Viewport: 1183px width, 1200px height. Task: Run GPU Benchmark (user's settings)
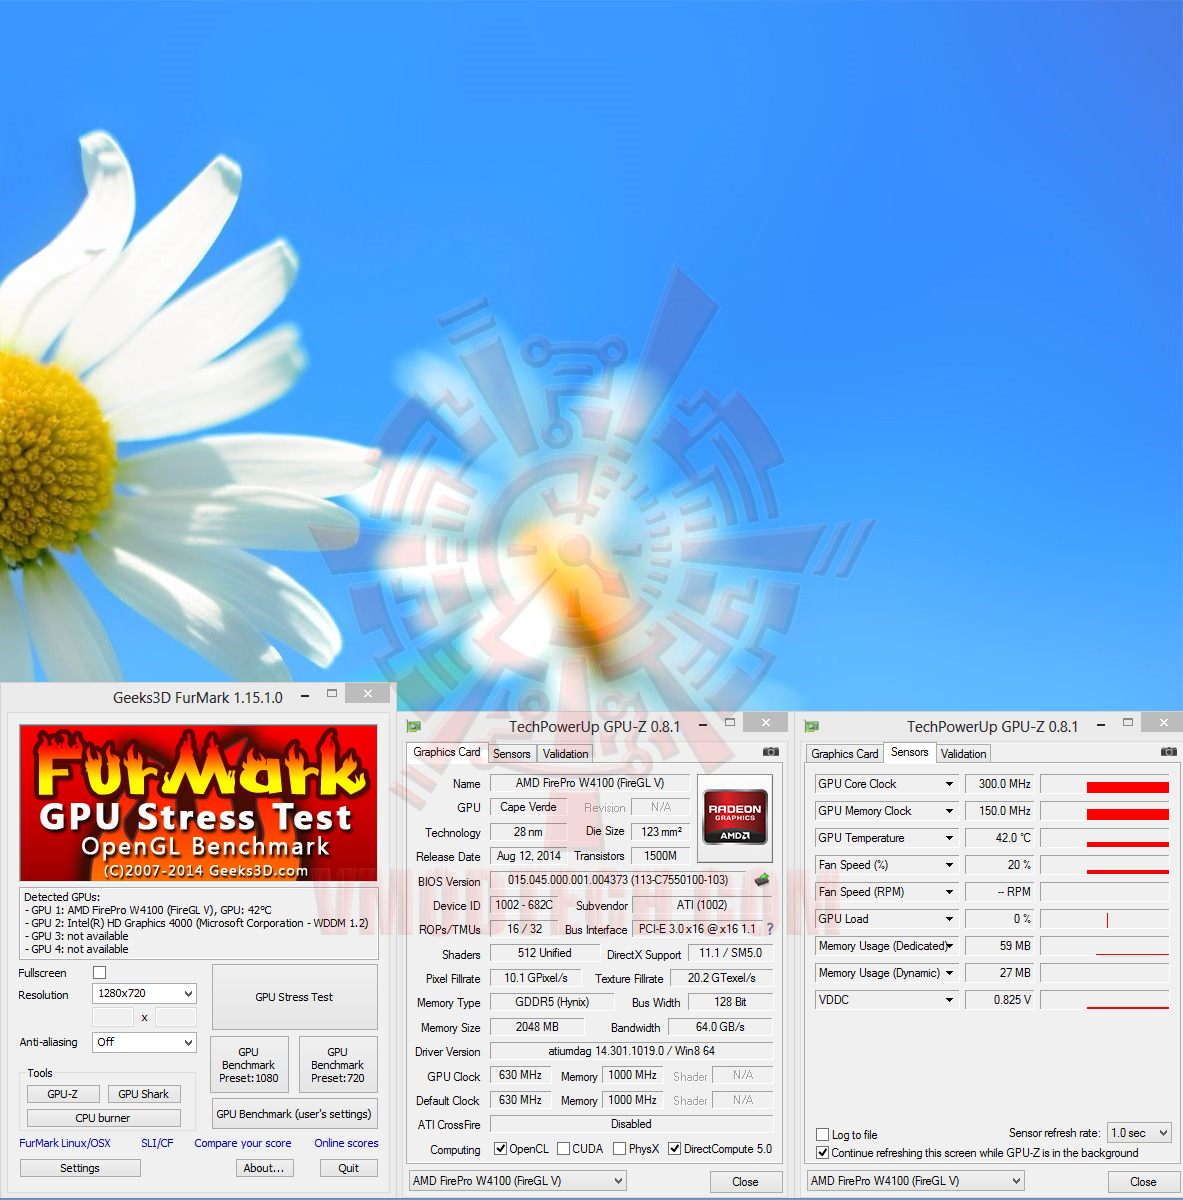[294, 1114]
